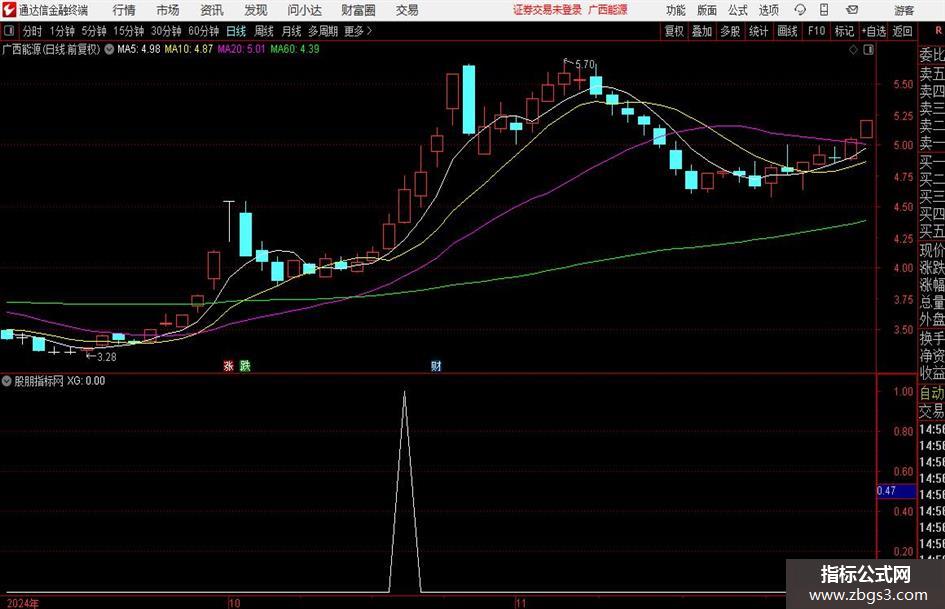Click the 游客 user label
The height and width of the screenshot is (609, 945).
904,10
